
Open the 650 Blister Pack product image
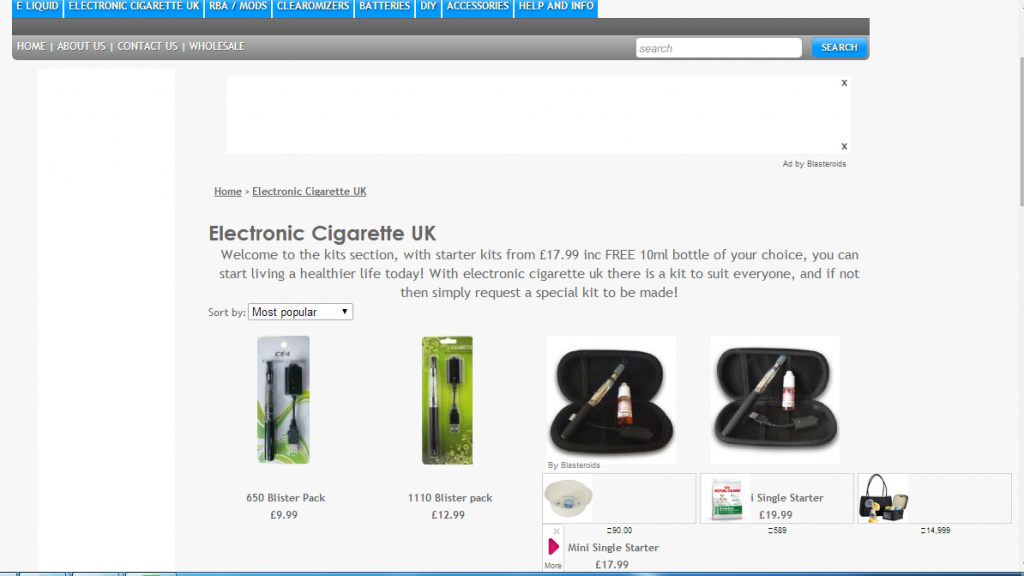(x=283, y=400)
